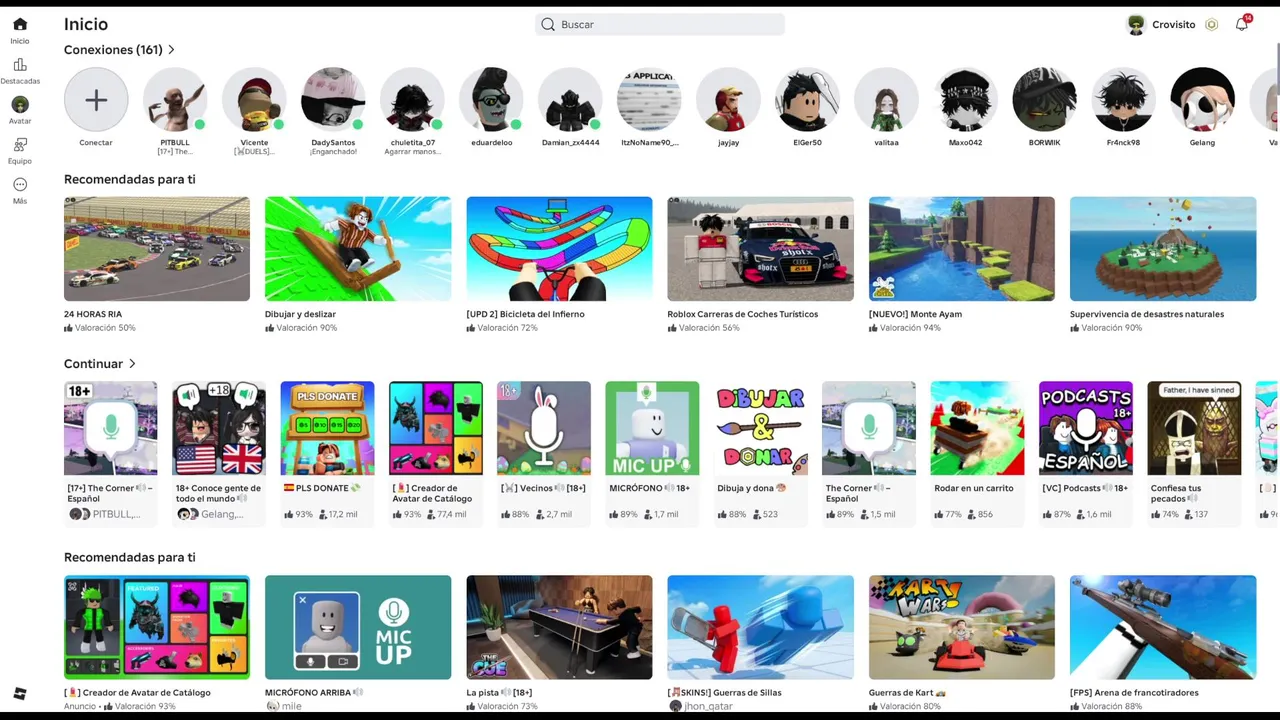Open the notifications bell icon
1280x720 pixels.
(x=1242, y=24)
